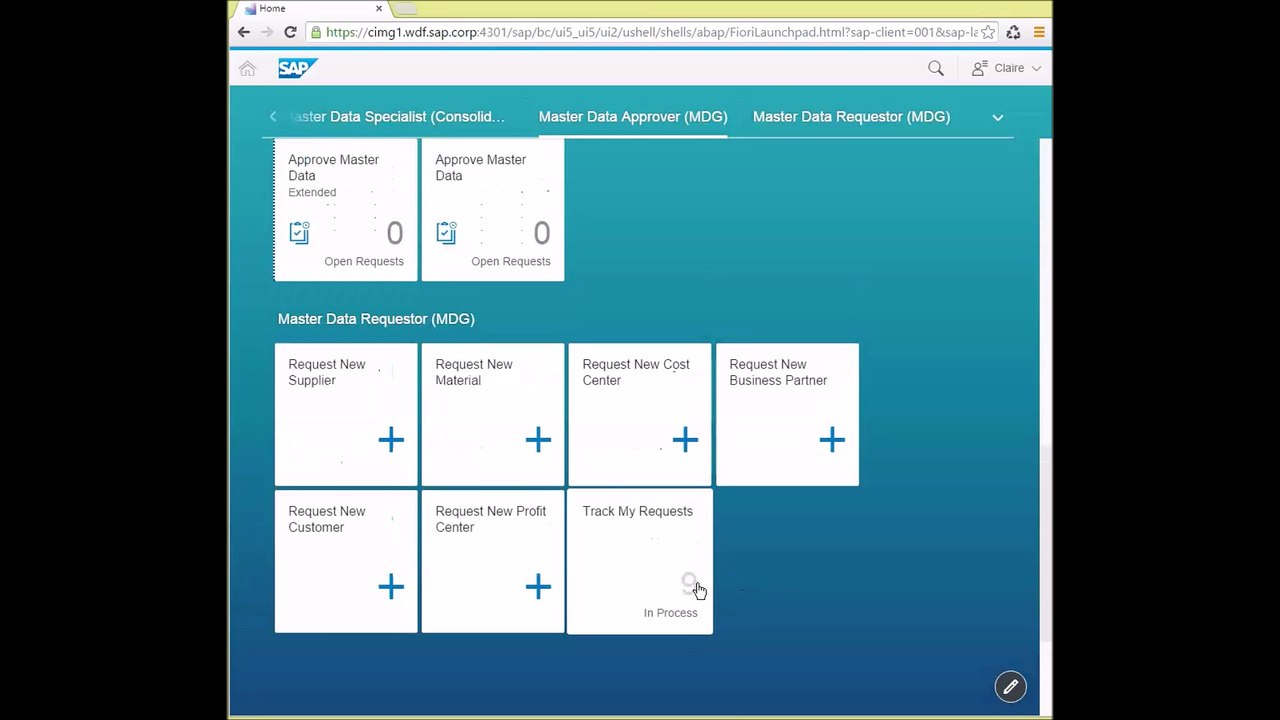The image size is (1280, 720).
Task: Expand the group tabs overflow dropdown
Action: [x=997, y=117]
